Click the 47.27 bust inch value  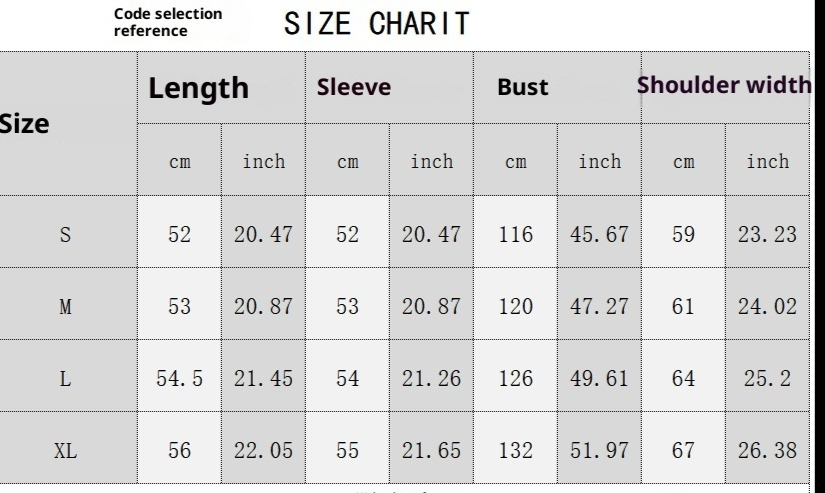point(599,308)
